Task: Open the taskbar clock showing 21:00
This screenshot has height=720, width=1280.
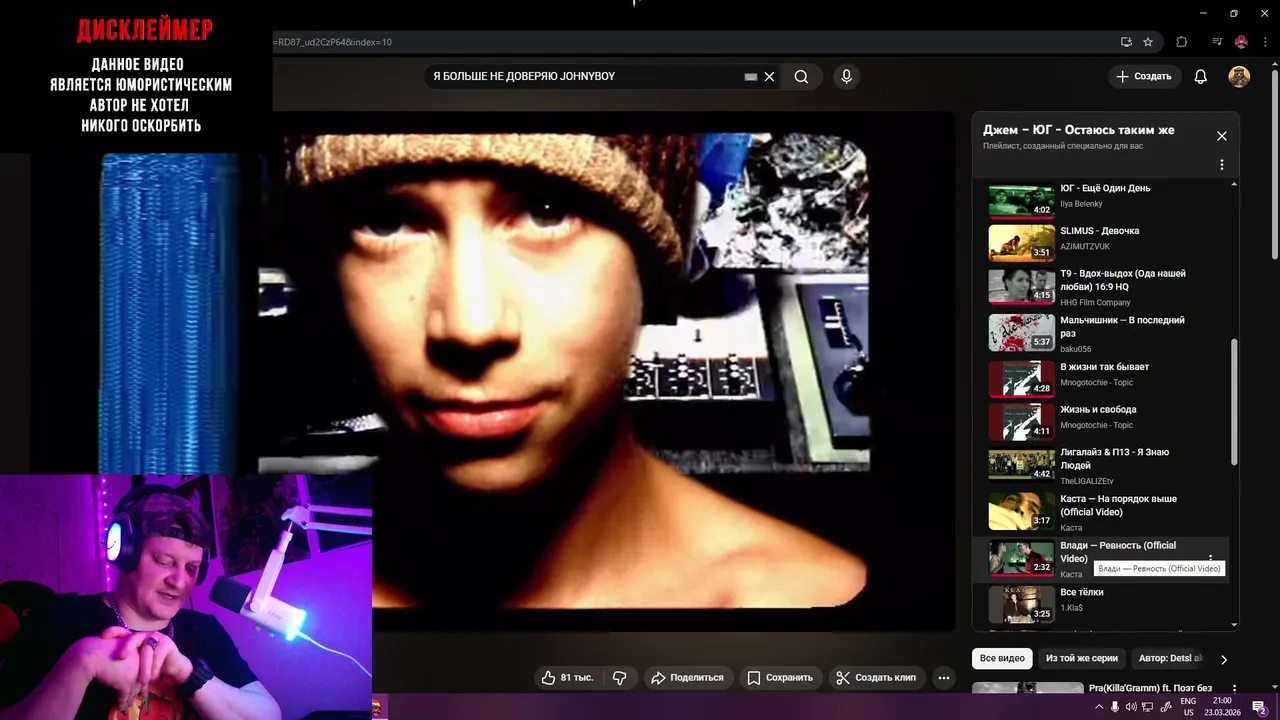Action: pos(1221,707)
